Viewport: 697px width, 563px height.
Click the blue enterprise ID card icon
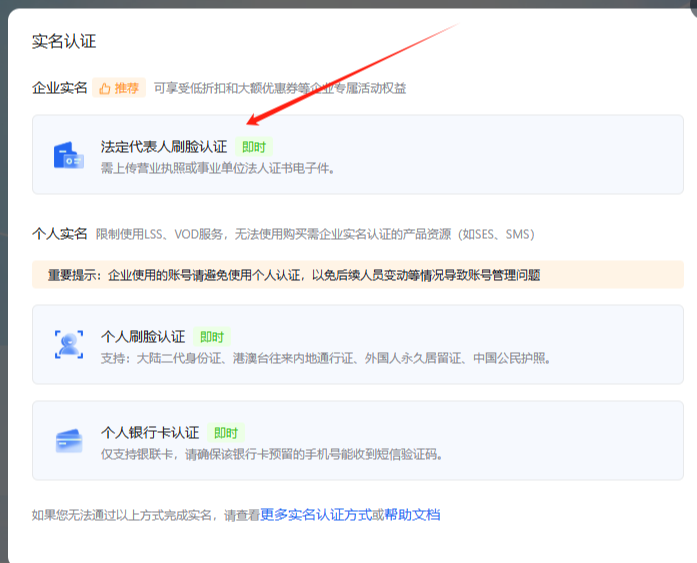tap(68, 155)
